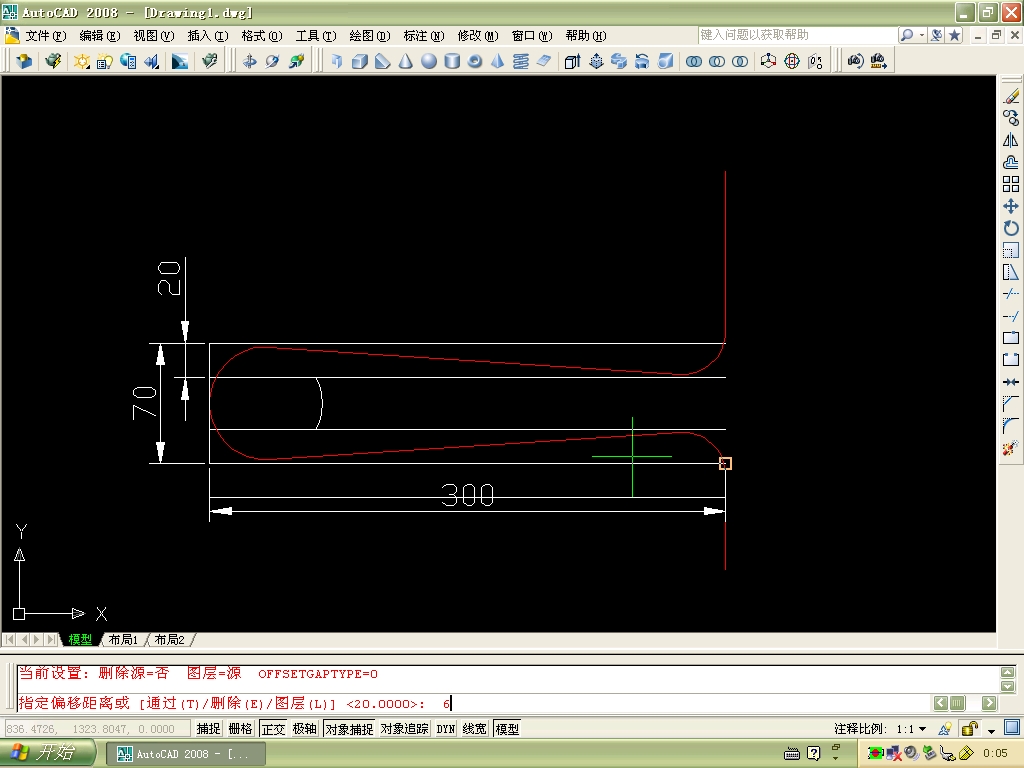
Task: Expand the InfoCenter search options arrow
Action: point(921,35)
